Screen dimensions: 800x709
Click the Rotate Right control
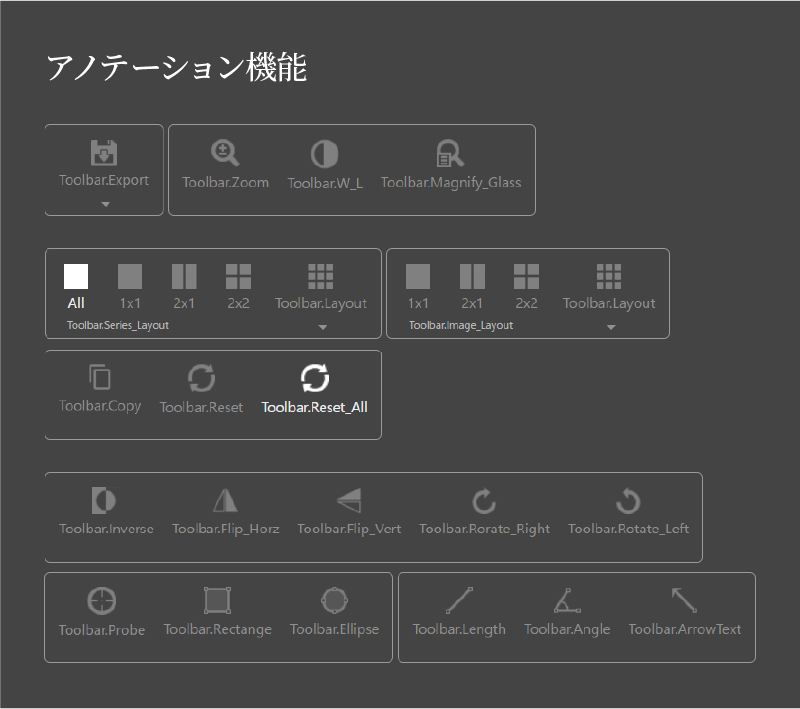pos(484,510)
